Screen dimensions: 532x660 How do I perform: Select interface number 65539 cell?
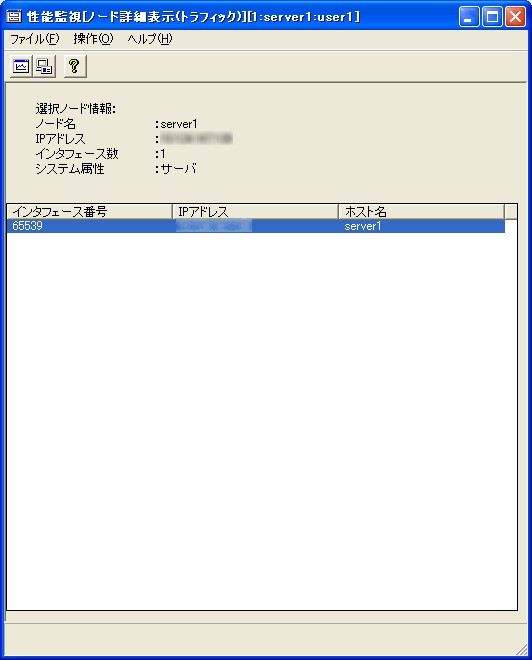pos(27,226)
